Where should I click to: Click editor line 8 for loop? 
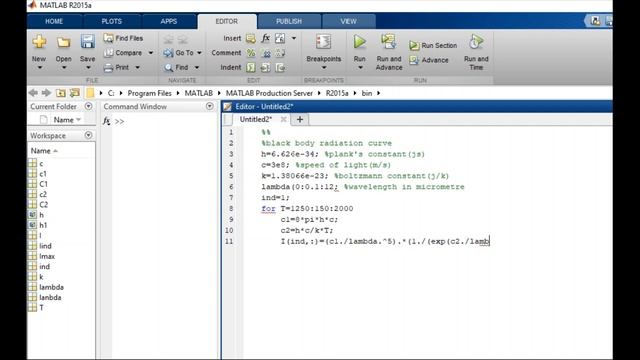(x=307, y=209)
